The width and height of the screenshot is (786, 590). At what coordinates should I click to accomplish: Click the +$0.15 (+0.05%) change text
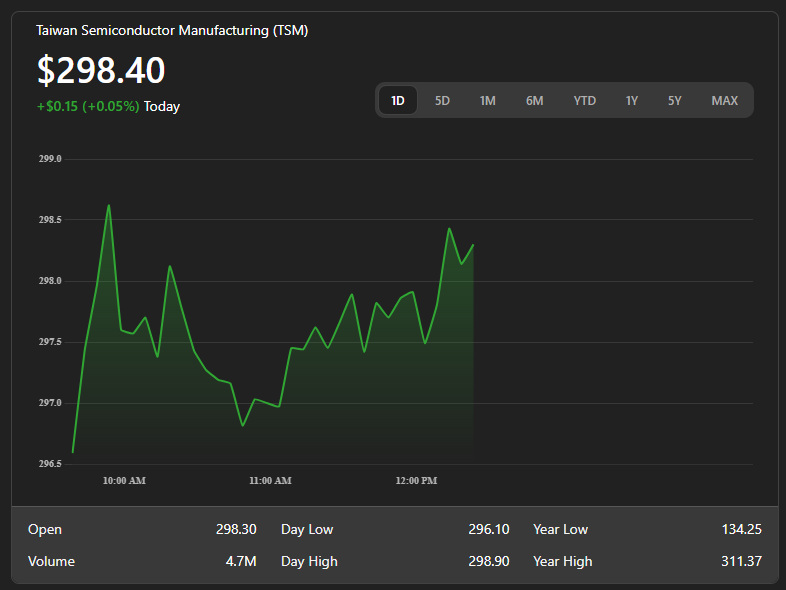[88, 106]
